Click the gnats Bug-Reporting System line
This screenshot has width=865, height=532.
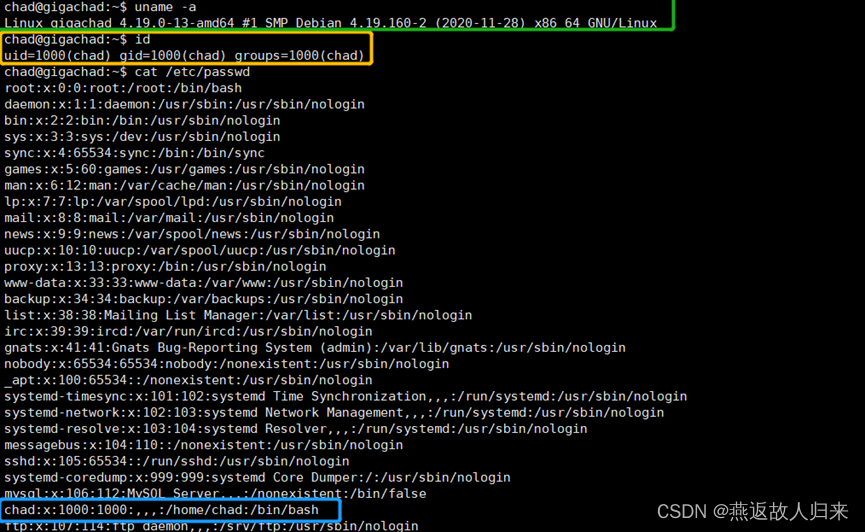(x=315, y=348)
